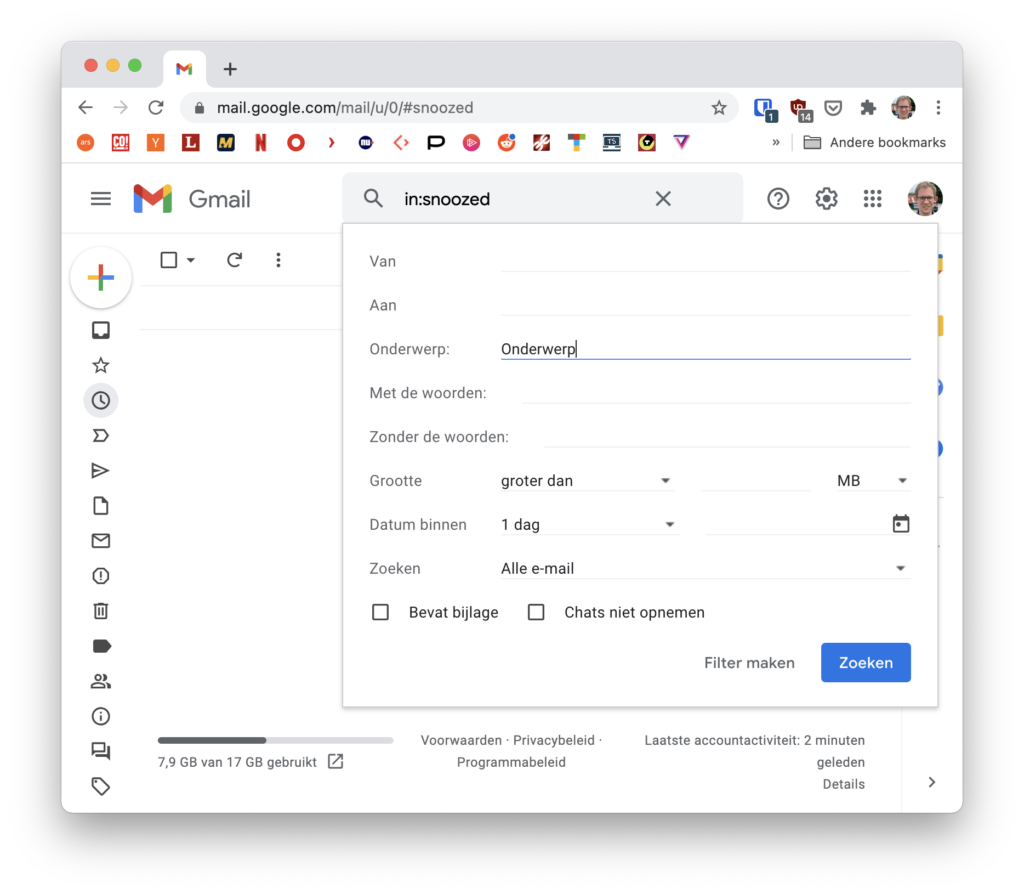Open All Mail envelope icon
The width and height of the screenshot is (1024, 894).
tap(101, 541)
